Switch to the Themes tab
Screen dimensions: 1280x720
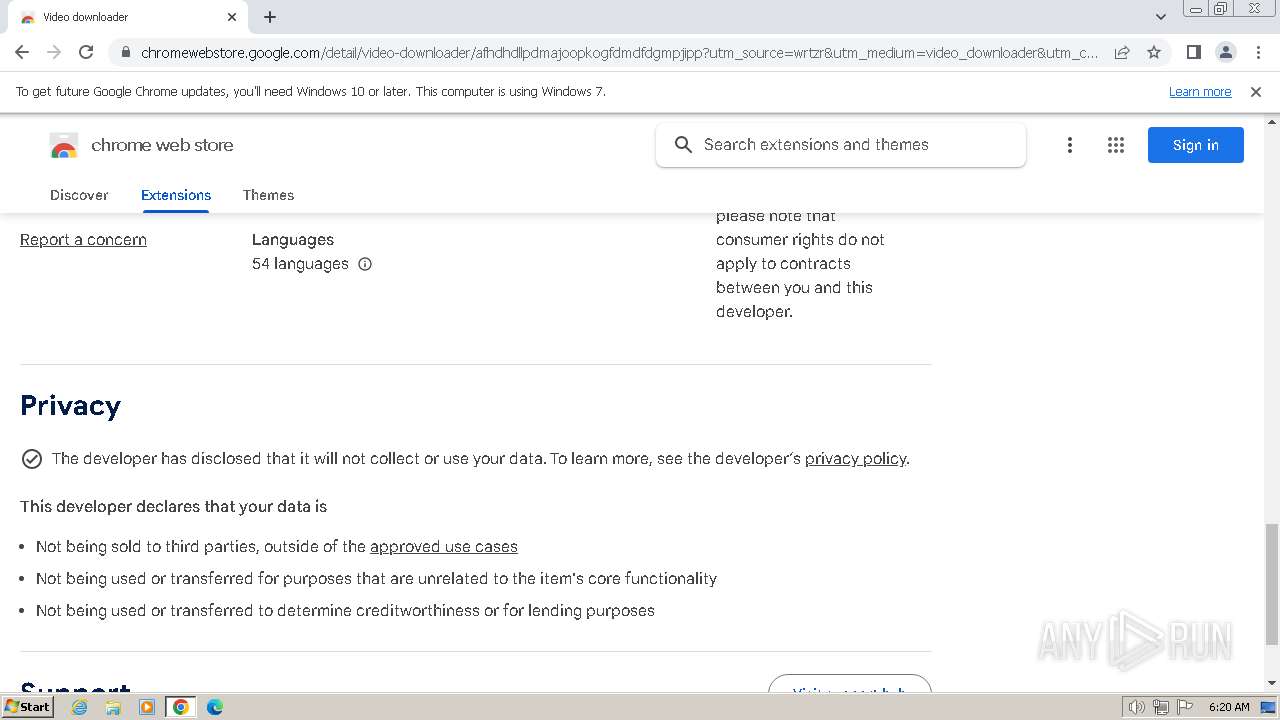point(268,195)
